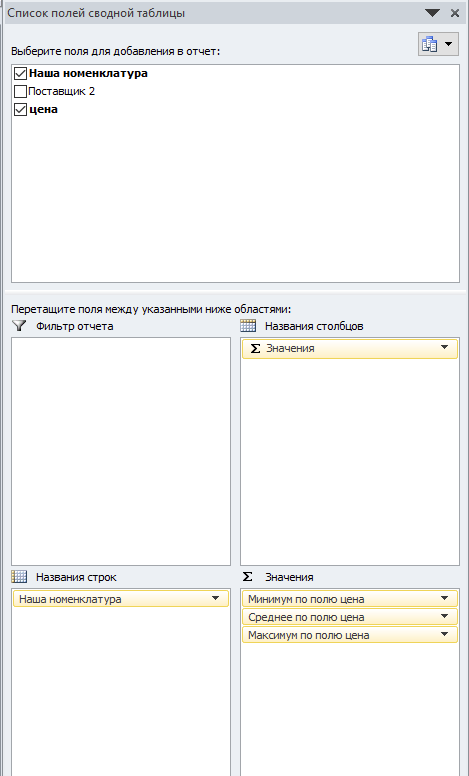
Task: Click the 'Значения' item in column labels area
Action: [x=350, y=348]
